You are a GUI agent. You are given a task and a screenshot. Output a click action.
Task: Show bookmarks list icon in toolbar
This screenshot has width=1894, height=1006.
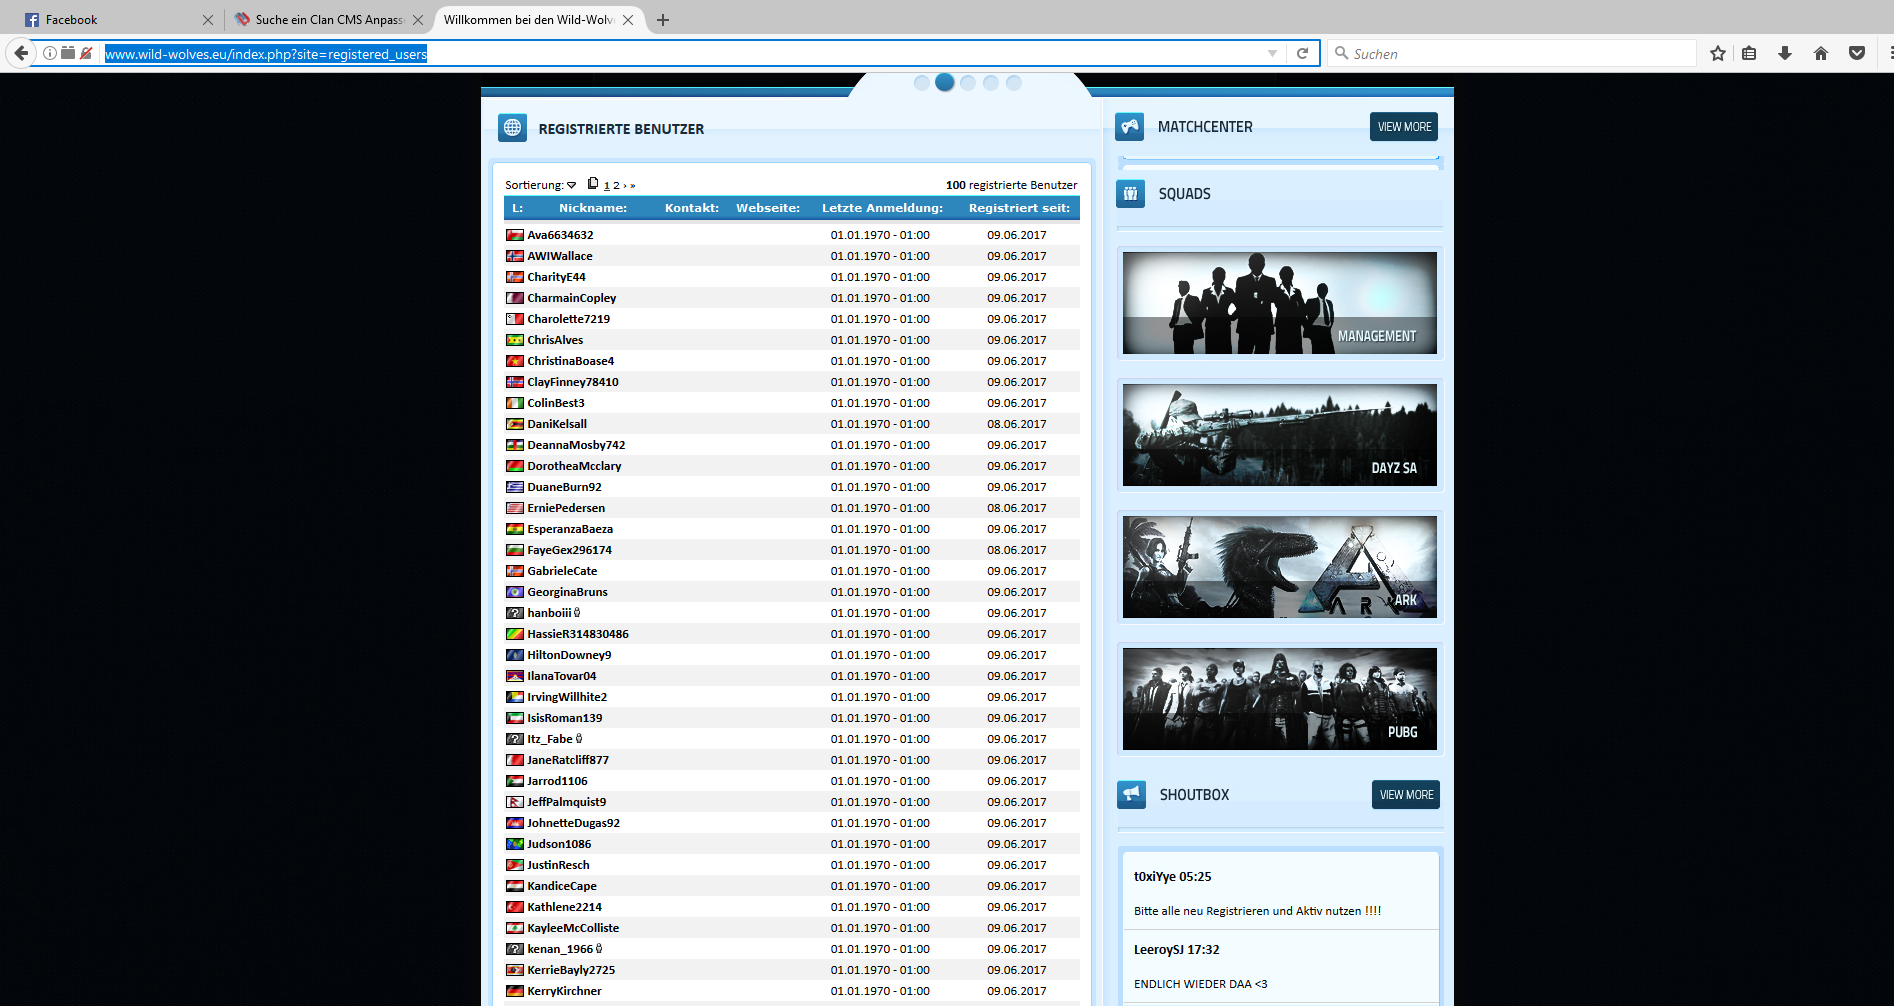[x=1749, y=53]
